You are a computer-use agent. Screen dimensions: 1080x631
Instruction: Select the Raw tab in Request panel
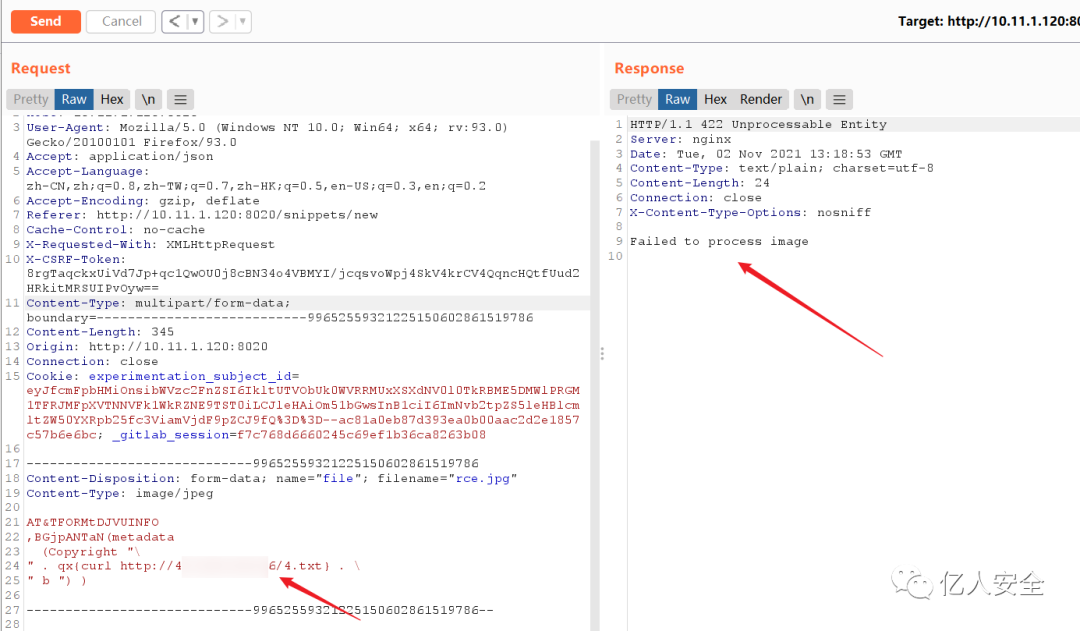tap(74, 99)
